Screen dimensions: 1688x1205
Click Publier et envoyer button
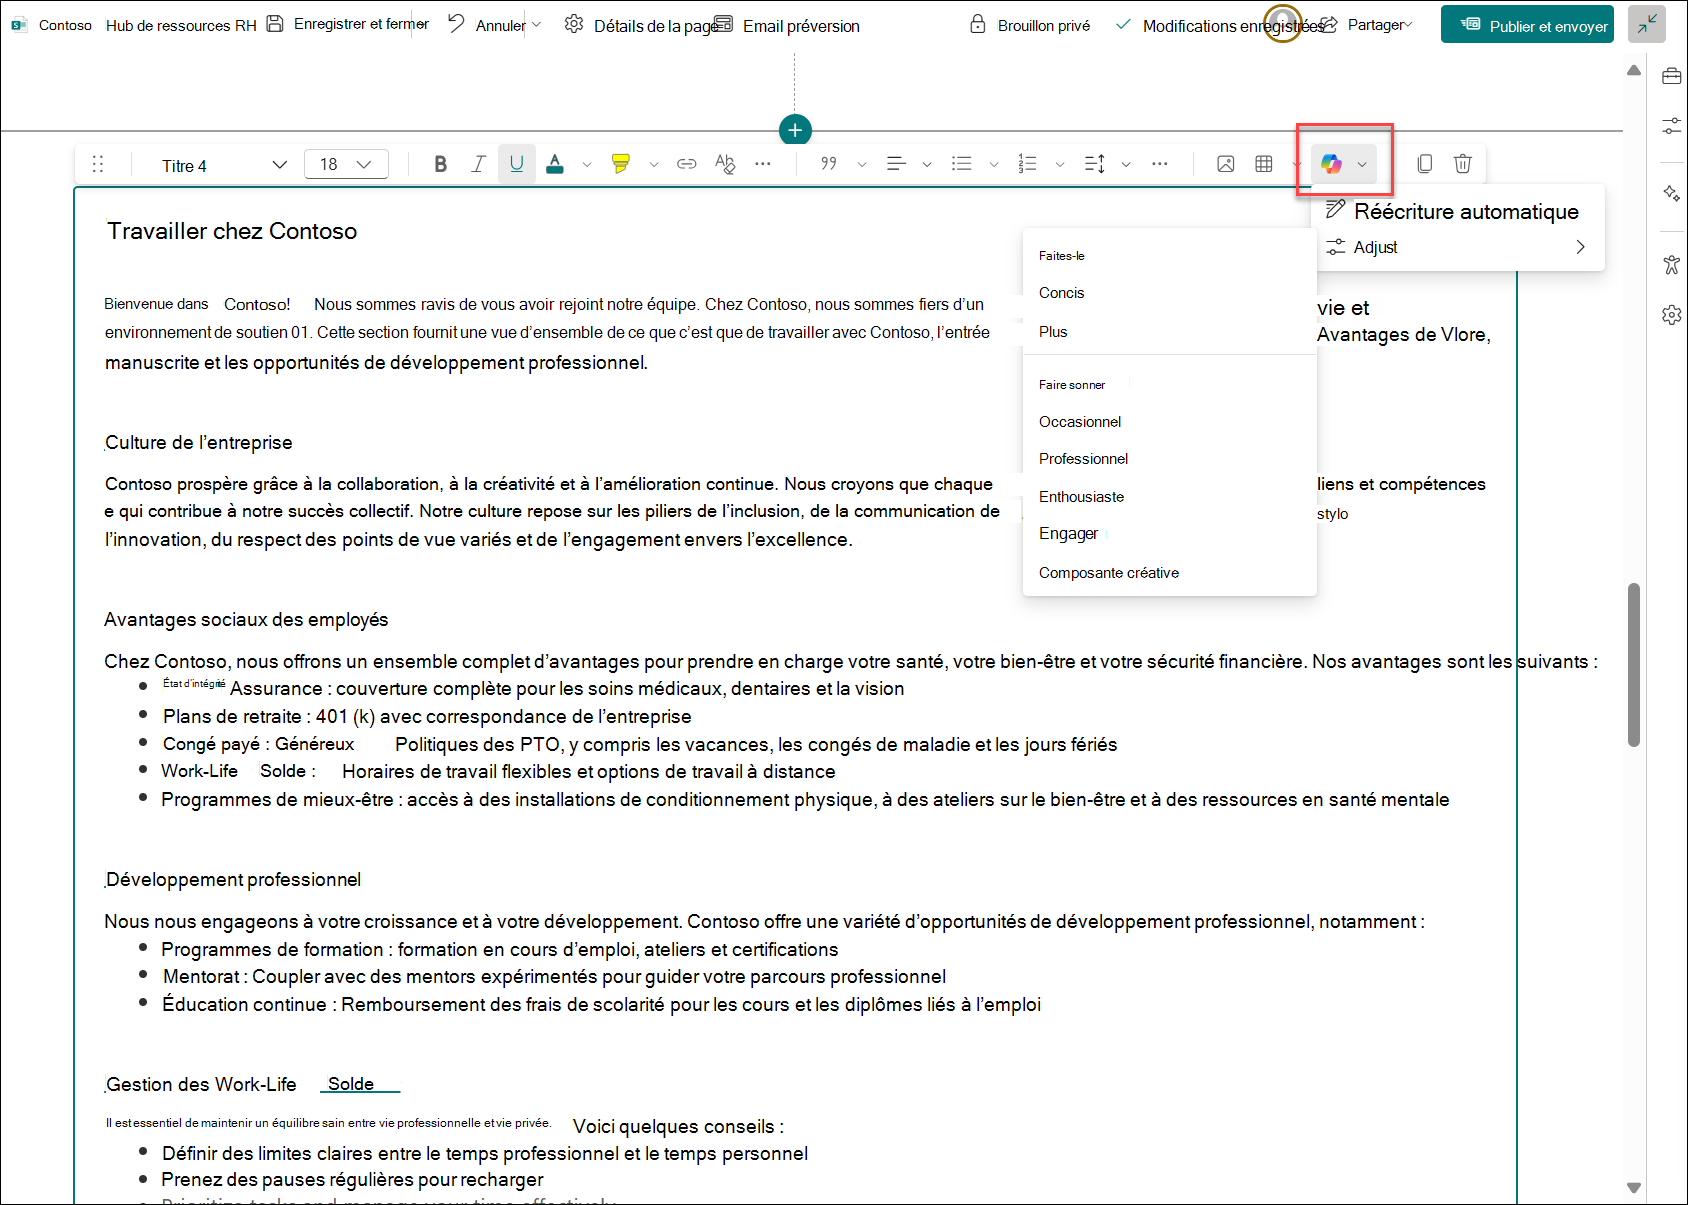pyautogui.click(x=1527, y=25)
